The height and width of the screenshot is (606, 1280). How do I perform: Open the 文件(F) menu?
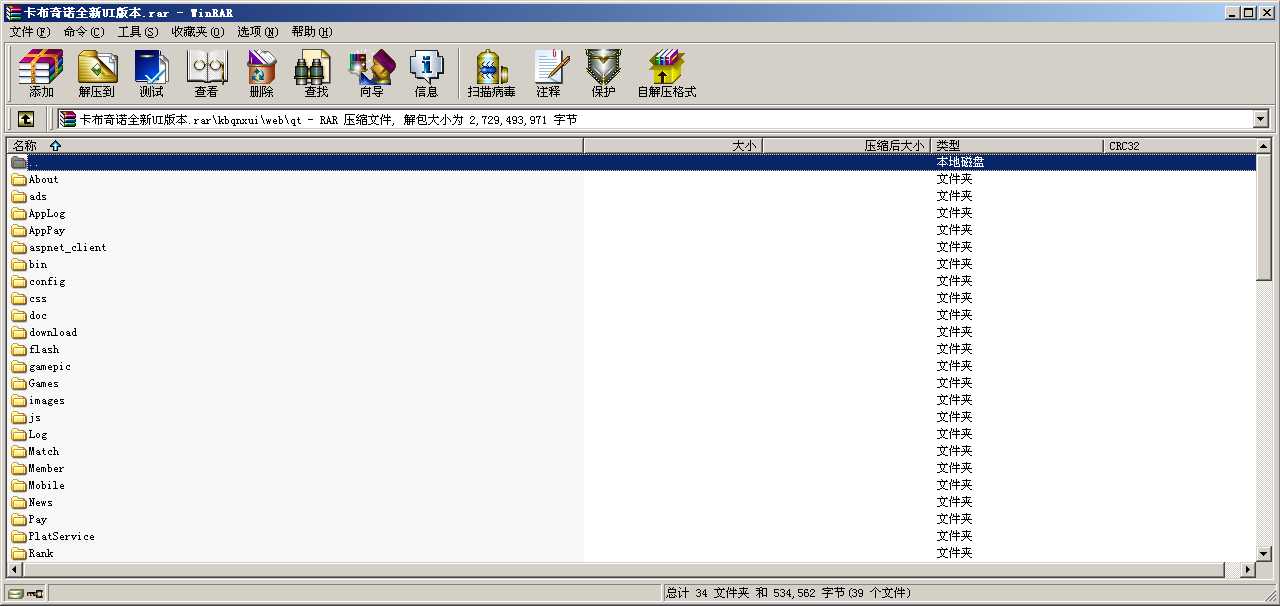(30, 32)
